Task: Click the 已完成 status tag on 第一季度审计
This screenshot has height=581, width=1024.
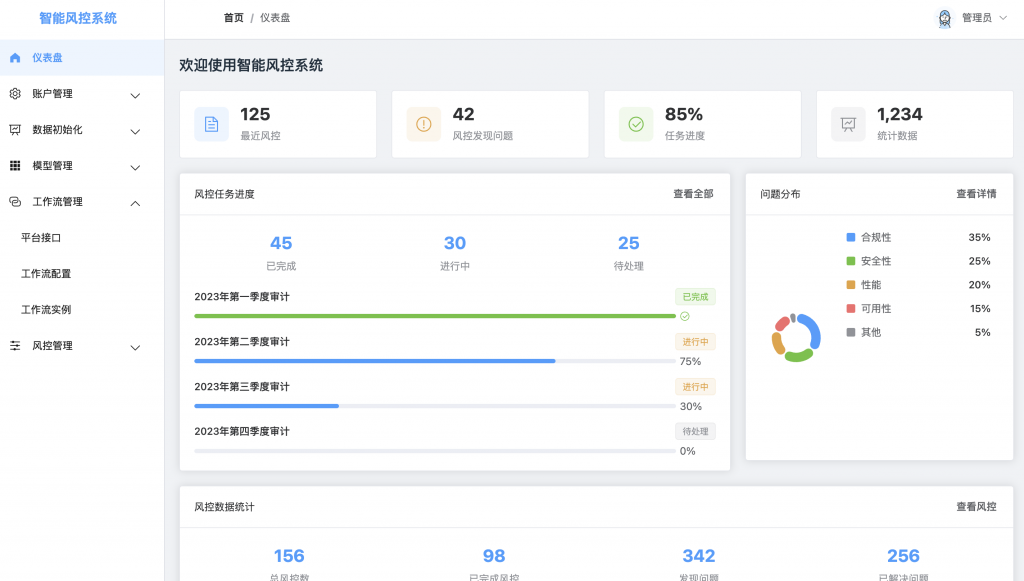Action: tap(694, 296)
